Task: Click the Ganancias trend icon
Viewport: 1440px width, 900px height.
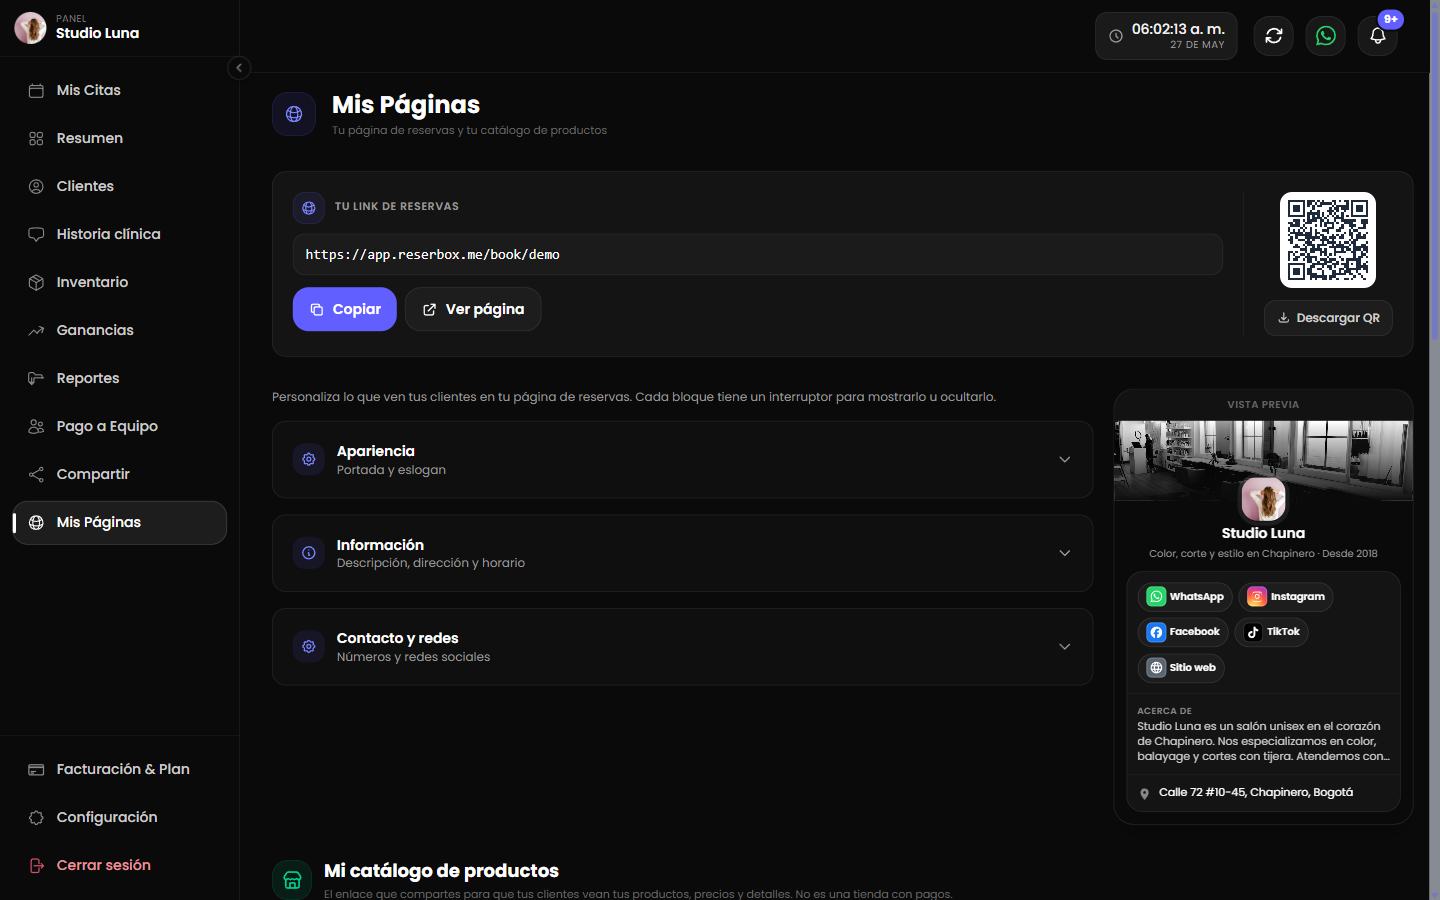Action: [36, 330]
